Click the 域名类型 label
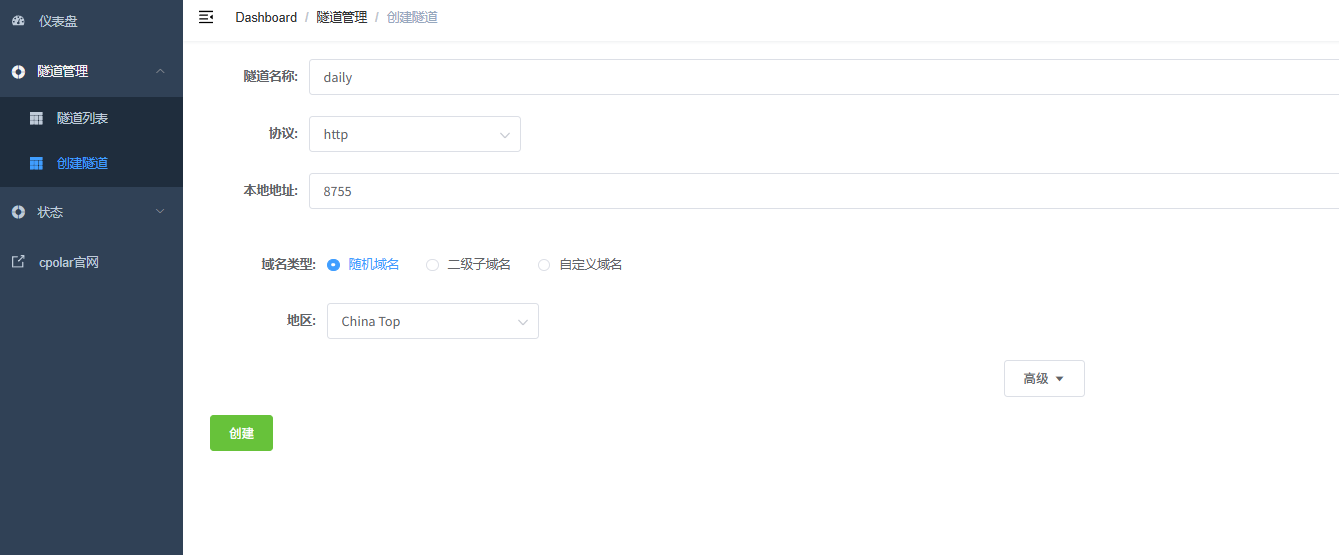The width and height of the screenshot is (1339, 555). coord(288,264)
